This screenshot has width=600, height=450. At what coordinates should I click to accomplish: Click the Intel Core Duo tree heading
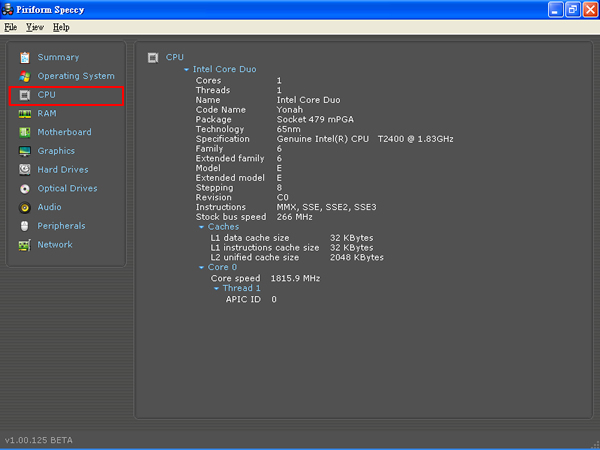point(225,69)
